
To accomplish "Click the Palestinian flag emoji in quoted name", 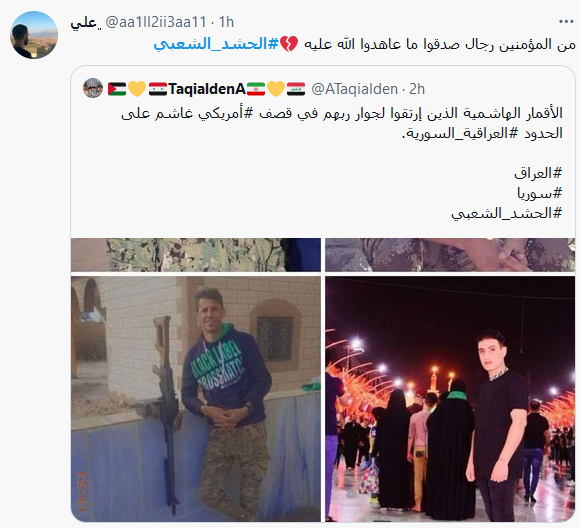I will coord(117,89).
